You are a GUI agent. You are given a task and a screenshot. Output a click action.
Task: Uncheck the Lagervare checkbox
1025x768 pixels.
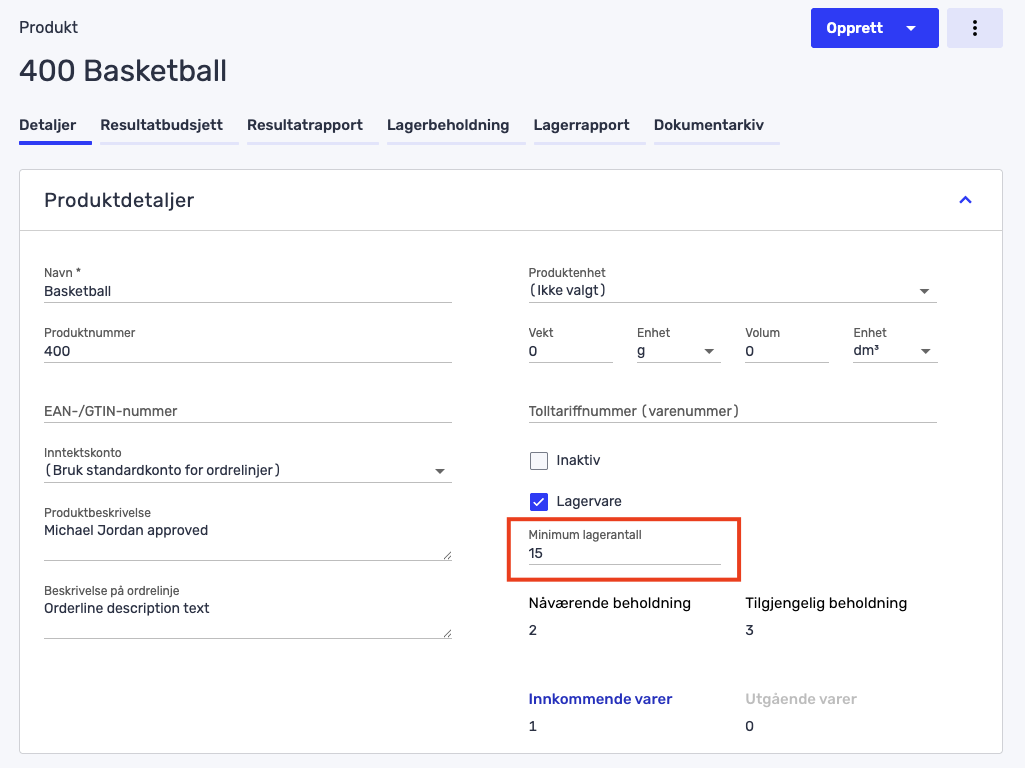539,501
